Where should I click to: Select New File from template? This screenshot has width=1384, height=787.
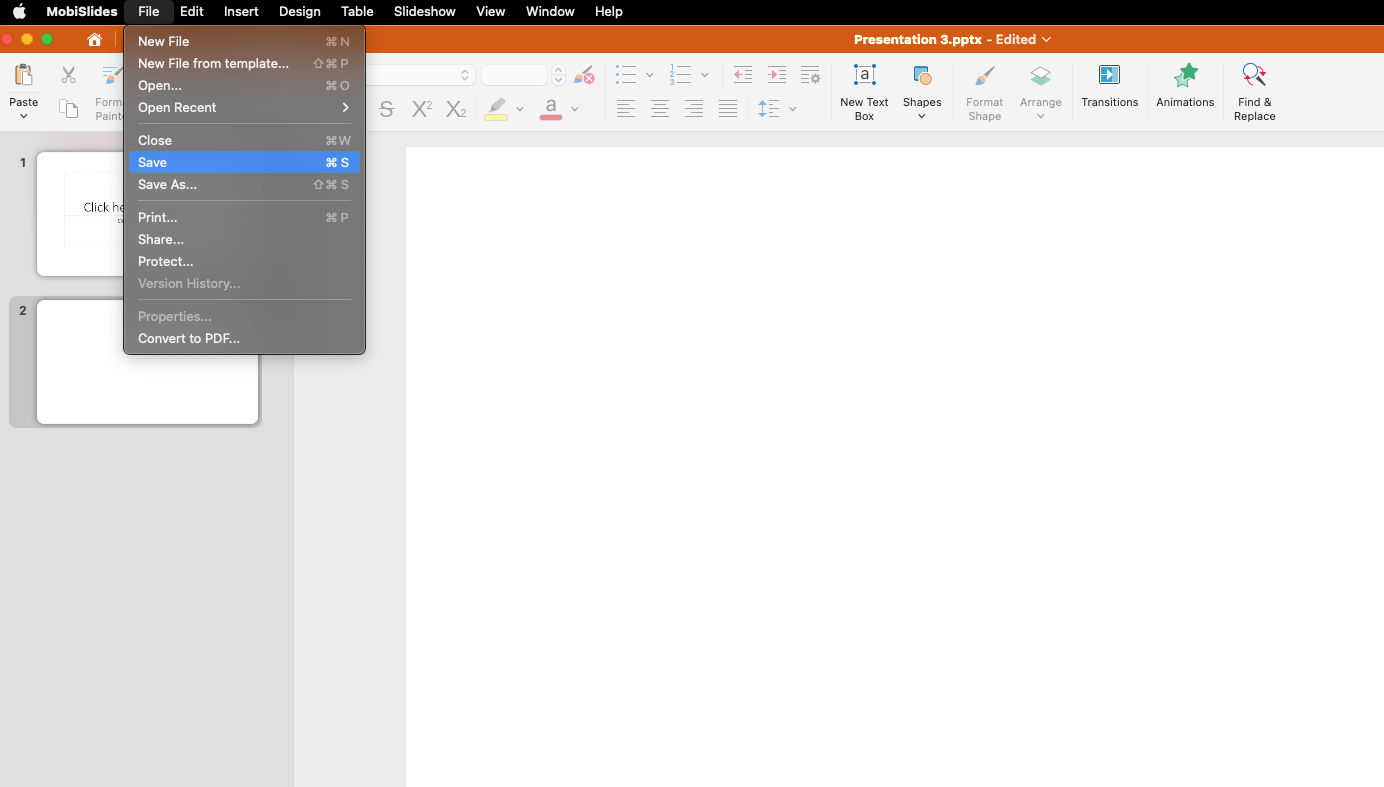click(x=244, y=63)
